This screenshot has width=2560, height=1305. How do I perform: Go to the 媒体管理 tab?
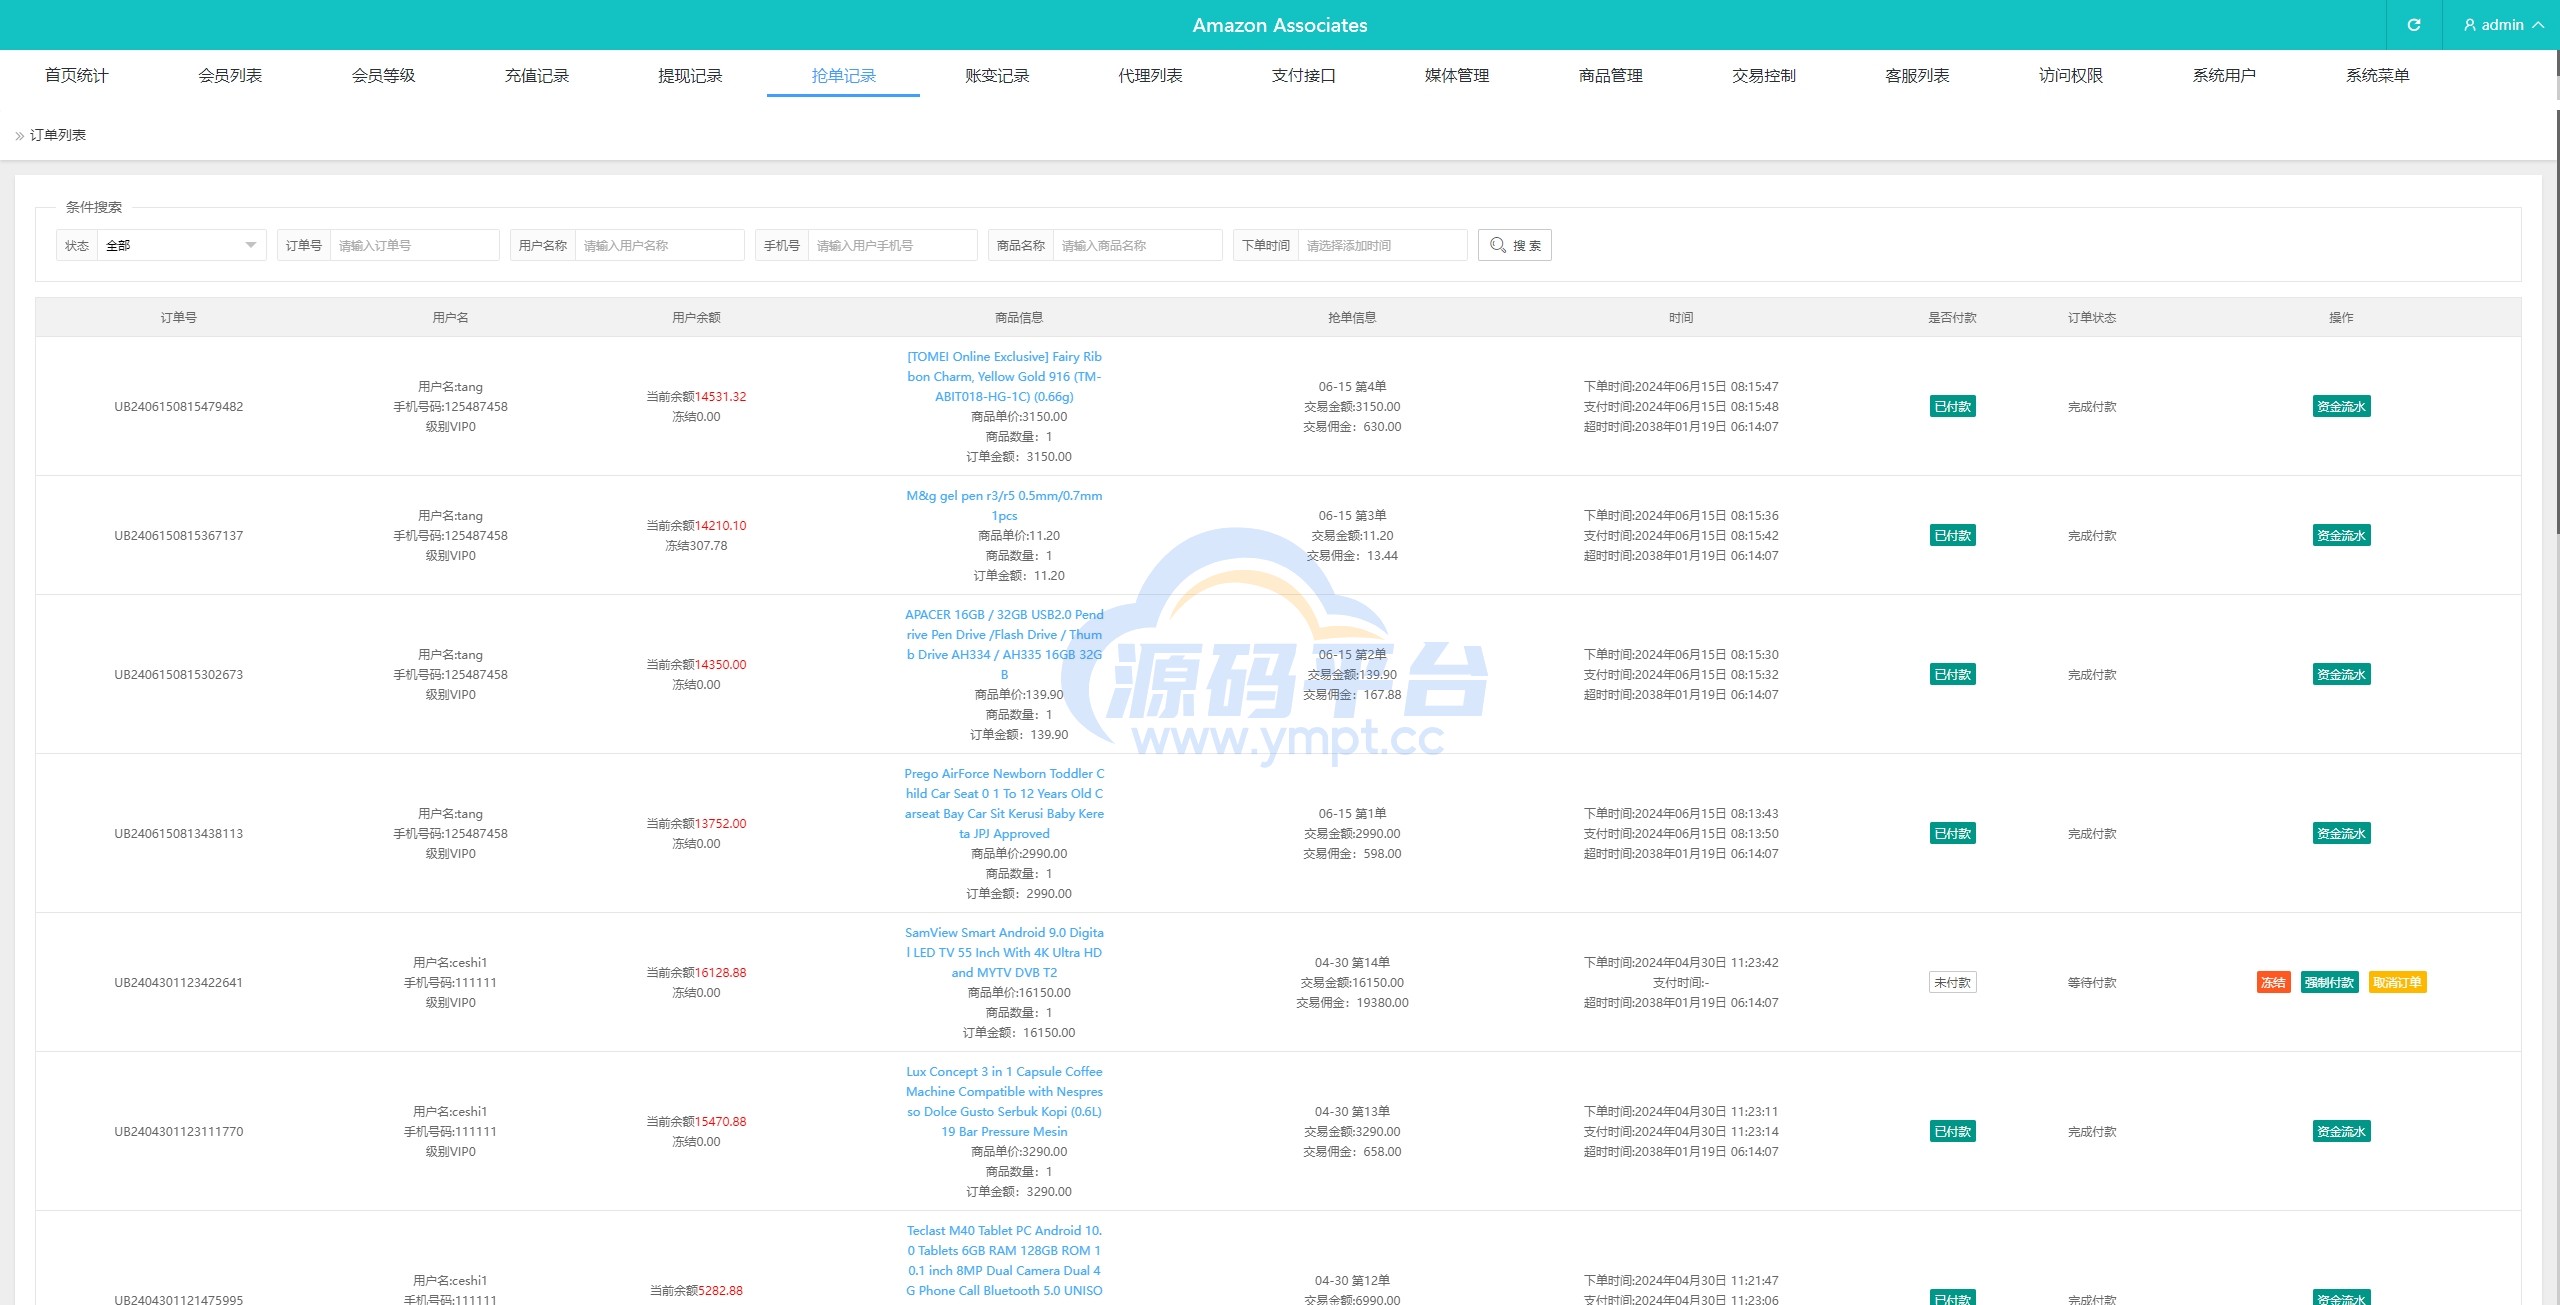(x=1457, y=75)
